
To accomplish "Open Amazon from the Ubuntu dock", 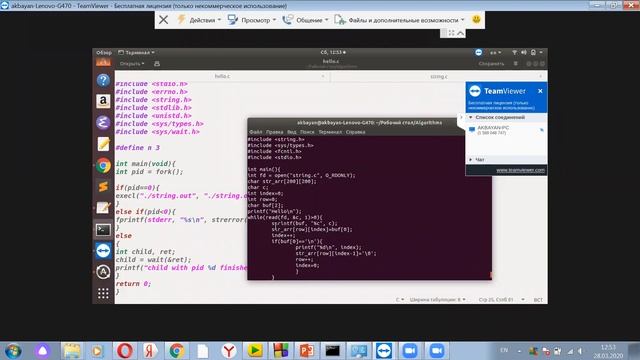I will [x=103, y=101].
